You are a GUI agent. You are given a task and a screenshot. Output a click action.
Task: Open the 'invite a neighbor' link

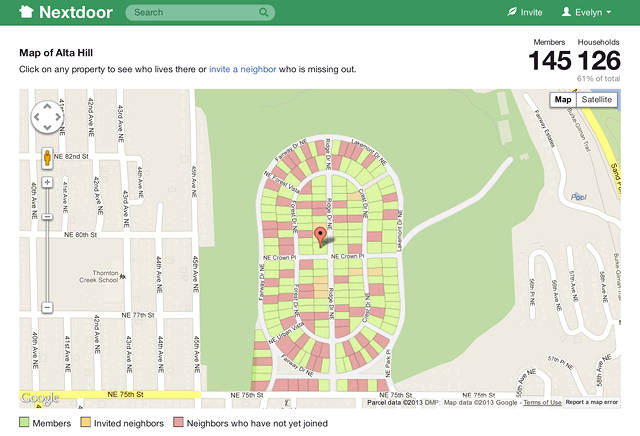pos(242,69)
